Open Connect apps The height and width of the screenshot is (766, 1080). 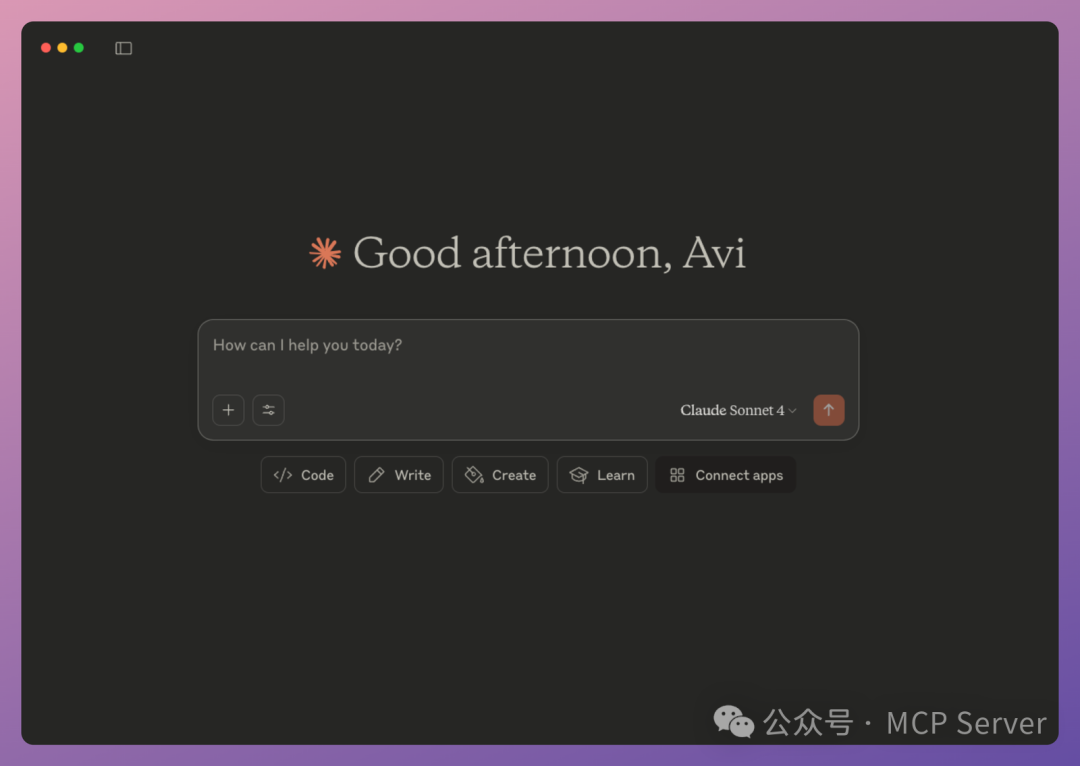pyautogui.click(x=725, y=475)
